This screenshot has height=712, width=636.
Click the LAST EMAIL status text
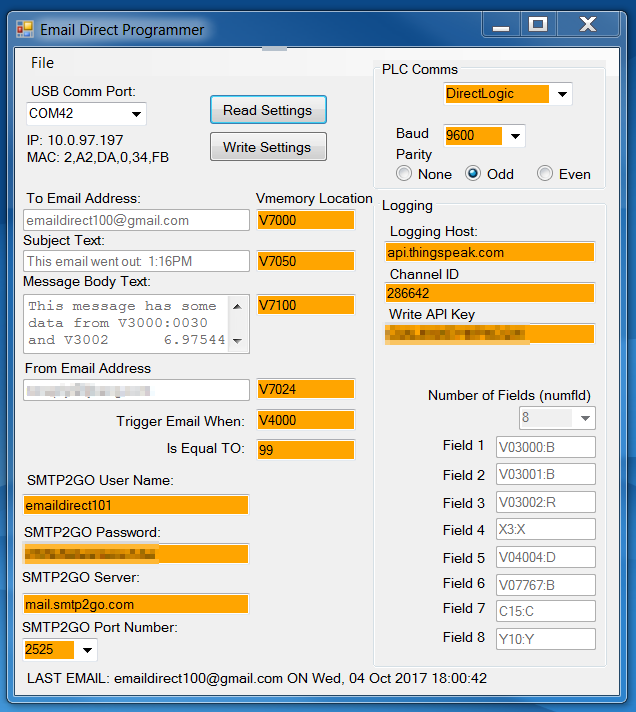point(256,678)
